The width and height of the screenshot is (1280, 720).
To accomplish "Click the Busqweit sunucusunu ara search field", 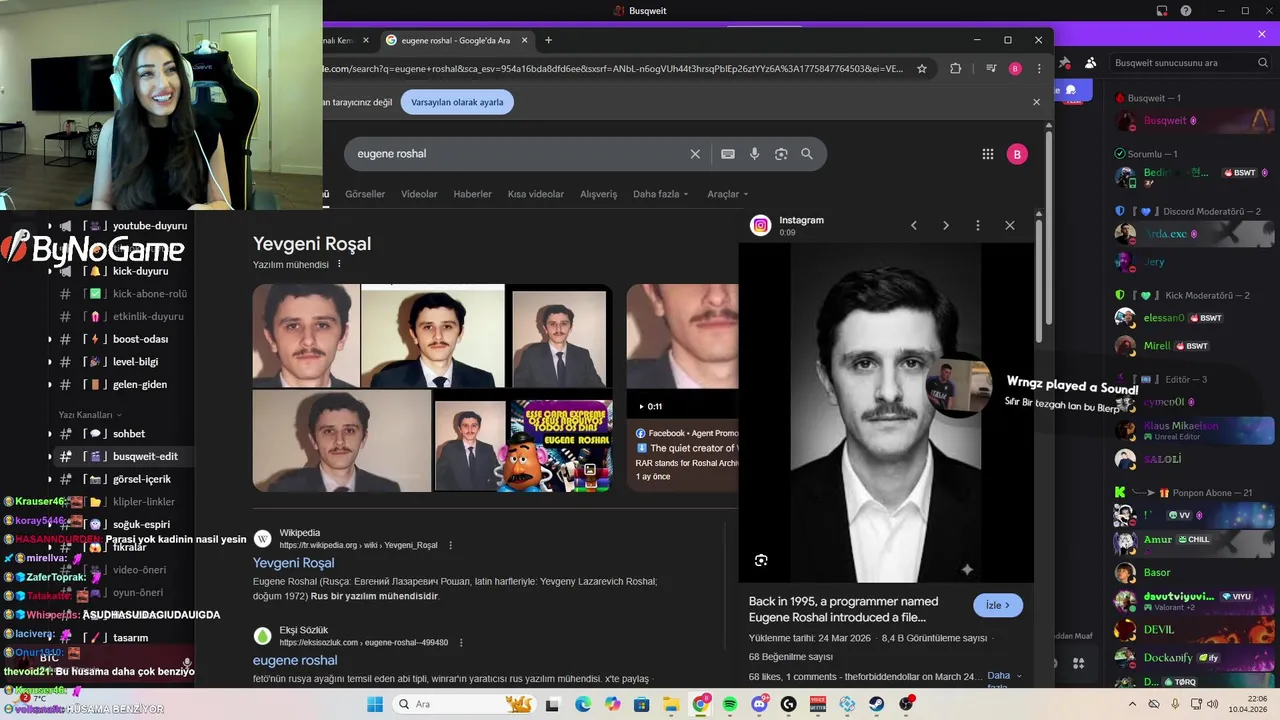I will (1190, 63).
